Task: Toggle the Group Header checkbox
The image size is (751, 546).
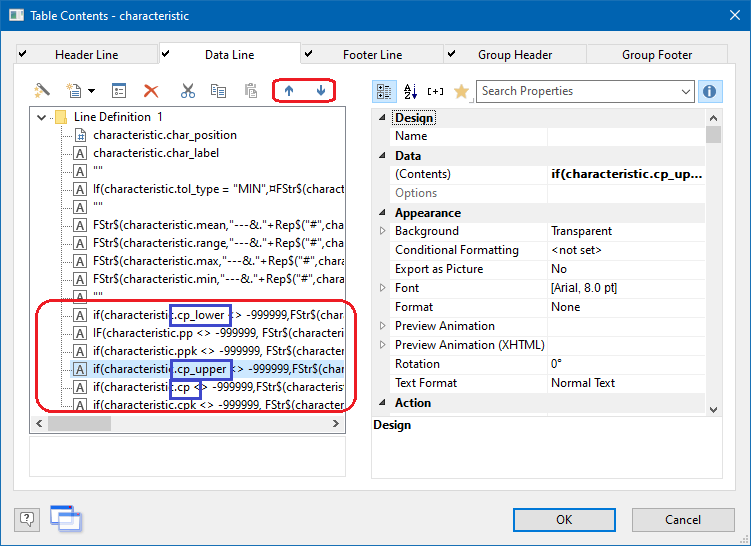Action: point(451,54)
